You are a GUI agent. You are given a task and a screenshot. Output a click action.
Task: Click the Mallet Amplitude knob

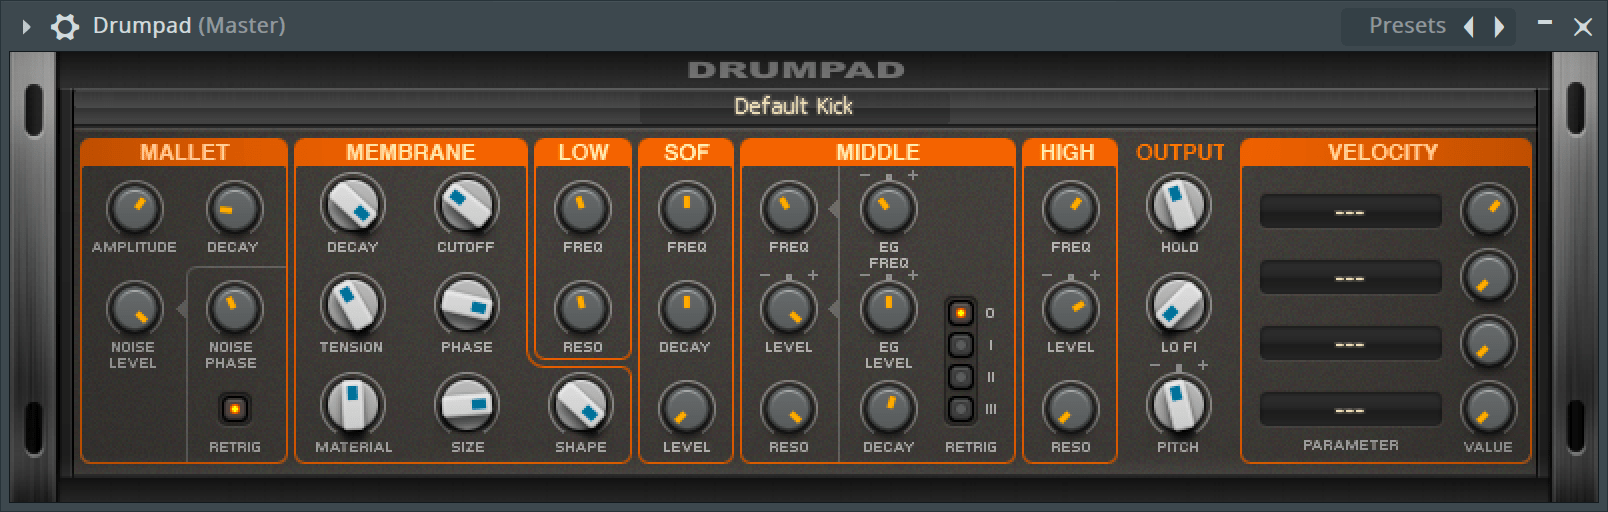tap(134, 209)
